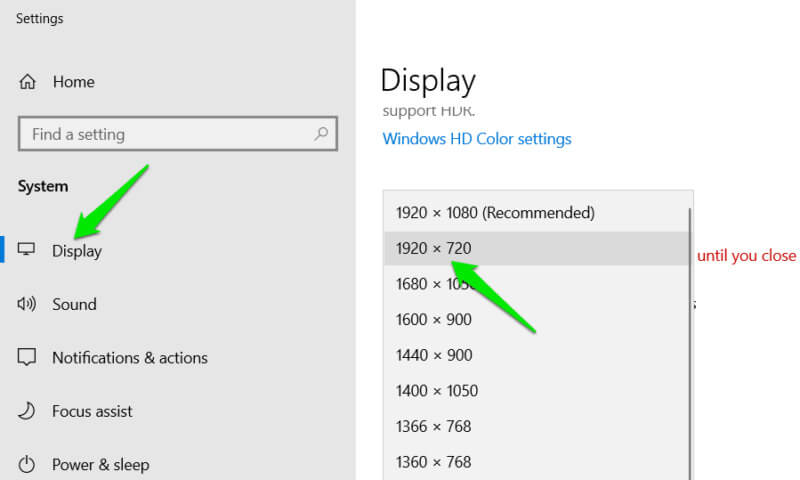Click the Home house icon
Viewport: 800px width, 480px height.
click(x=28, y=82)
